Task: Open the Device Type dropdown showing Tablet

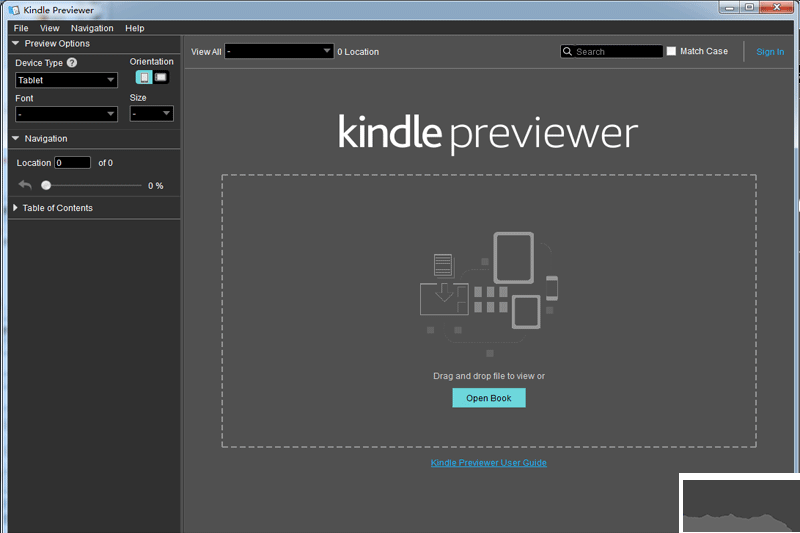Action: [x=66, y=80]
